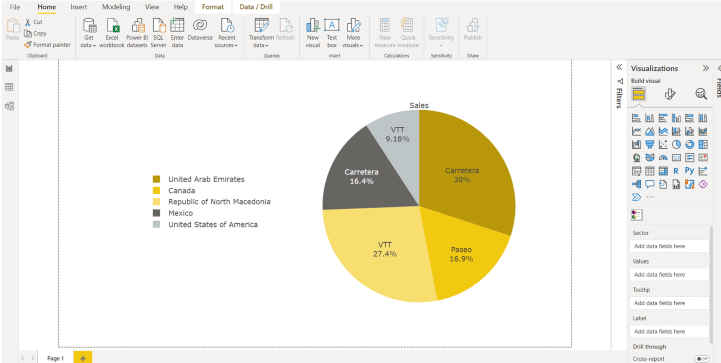The width and height of the screenshot is (721, 363).
Task: Click SQL Server data source
Action: click(159, 33)
